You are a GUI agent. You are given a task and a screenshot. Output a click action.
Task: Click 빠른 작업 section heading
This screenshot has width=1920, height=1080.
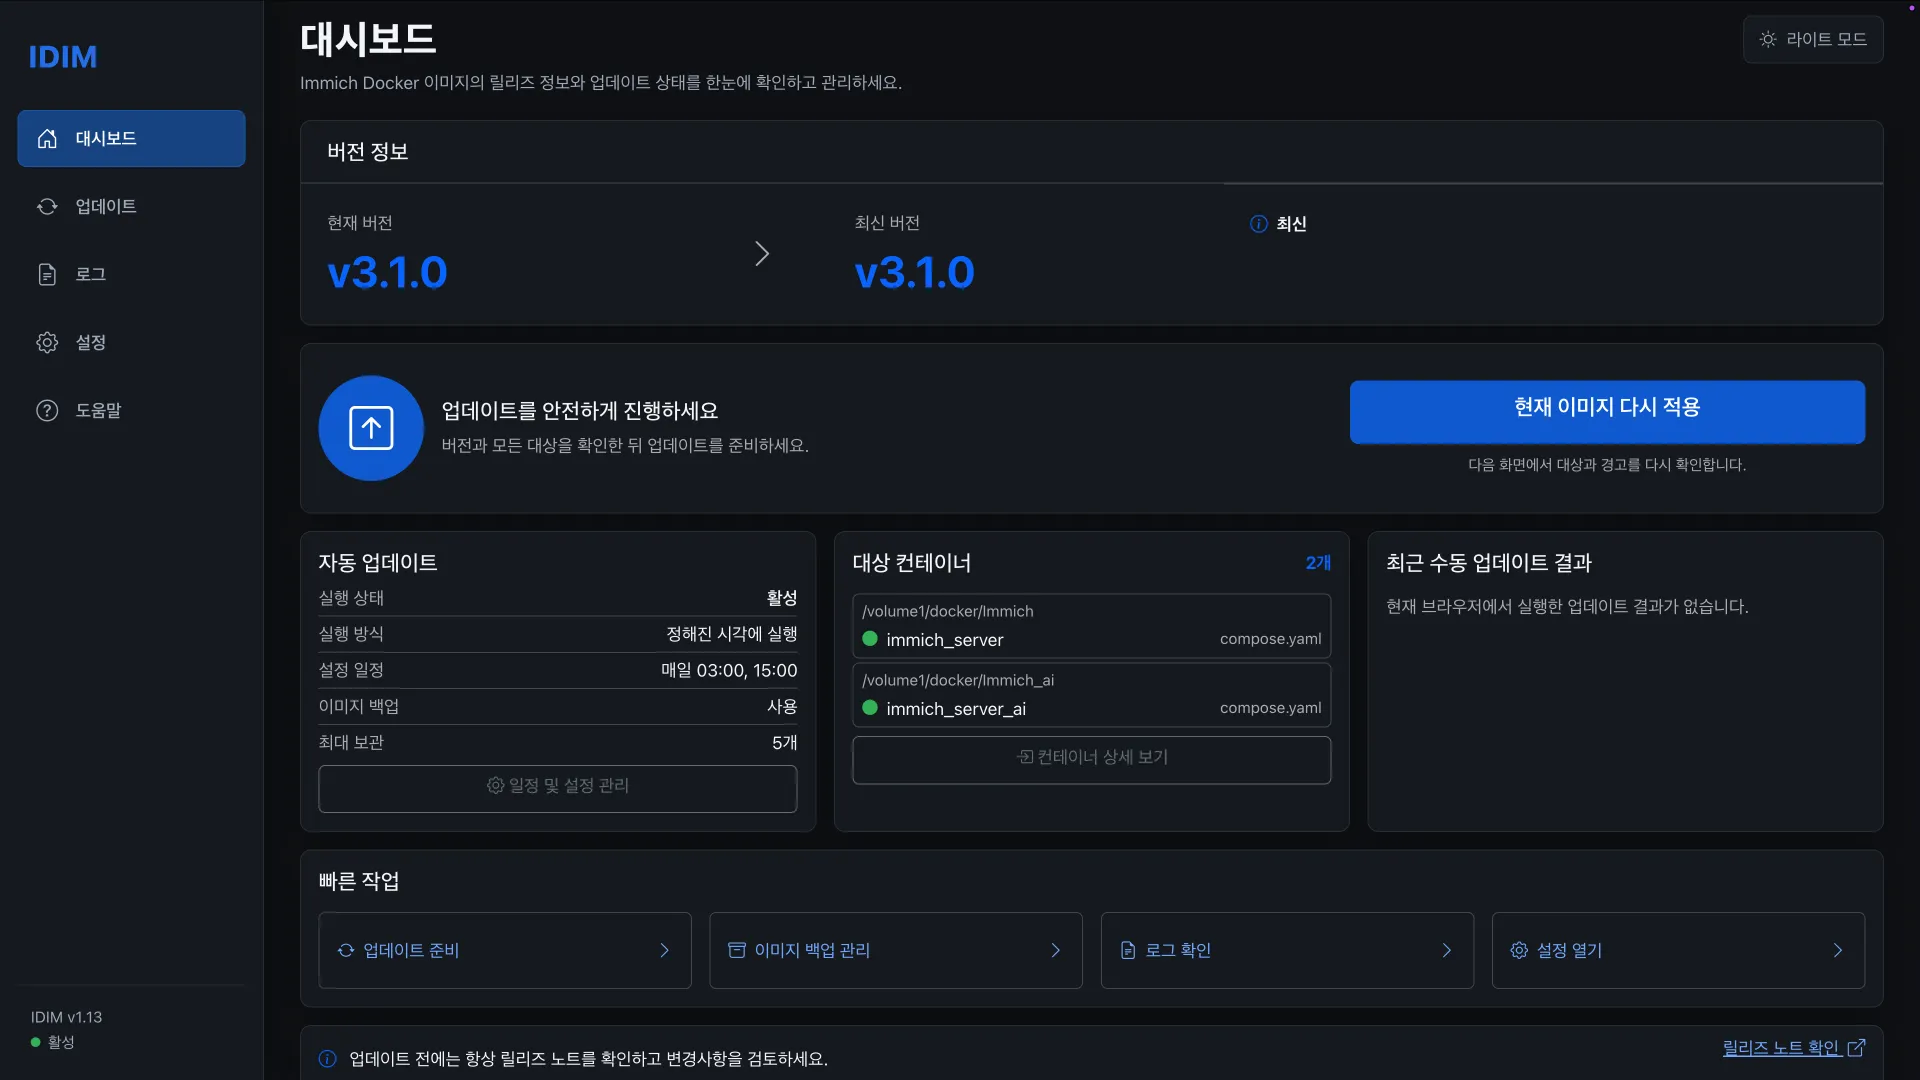[359, 881]
